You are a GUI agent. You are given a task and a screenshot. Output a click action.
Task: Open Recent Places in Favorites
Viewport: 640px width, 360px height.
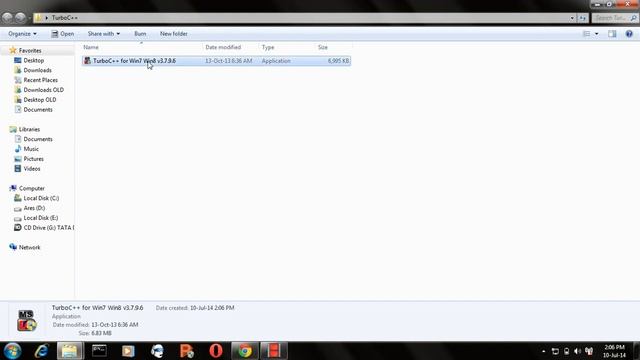click(x=40, y=80)
